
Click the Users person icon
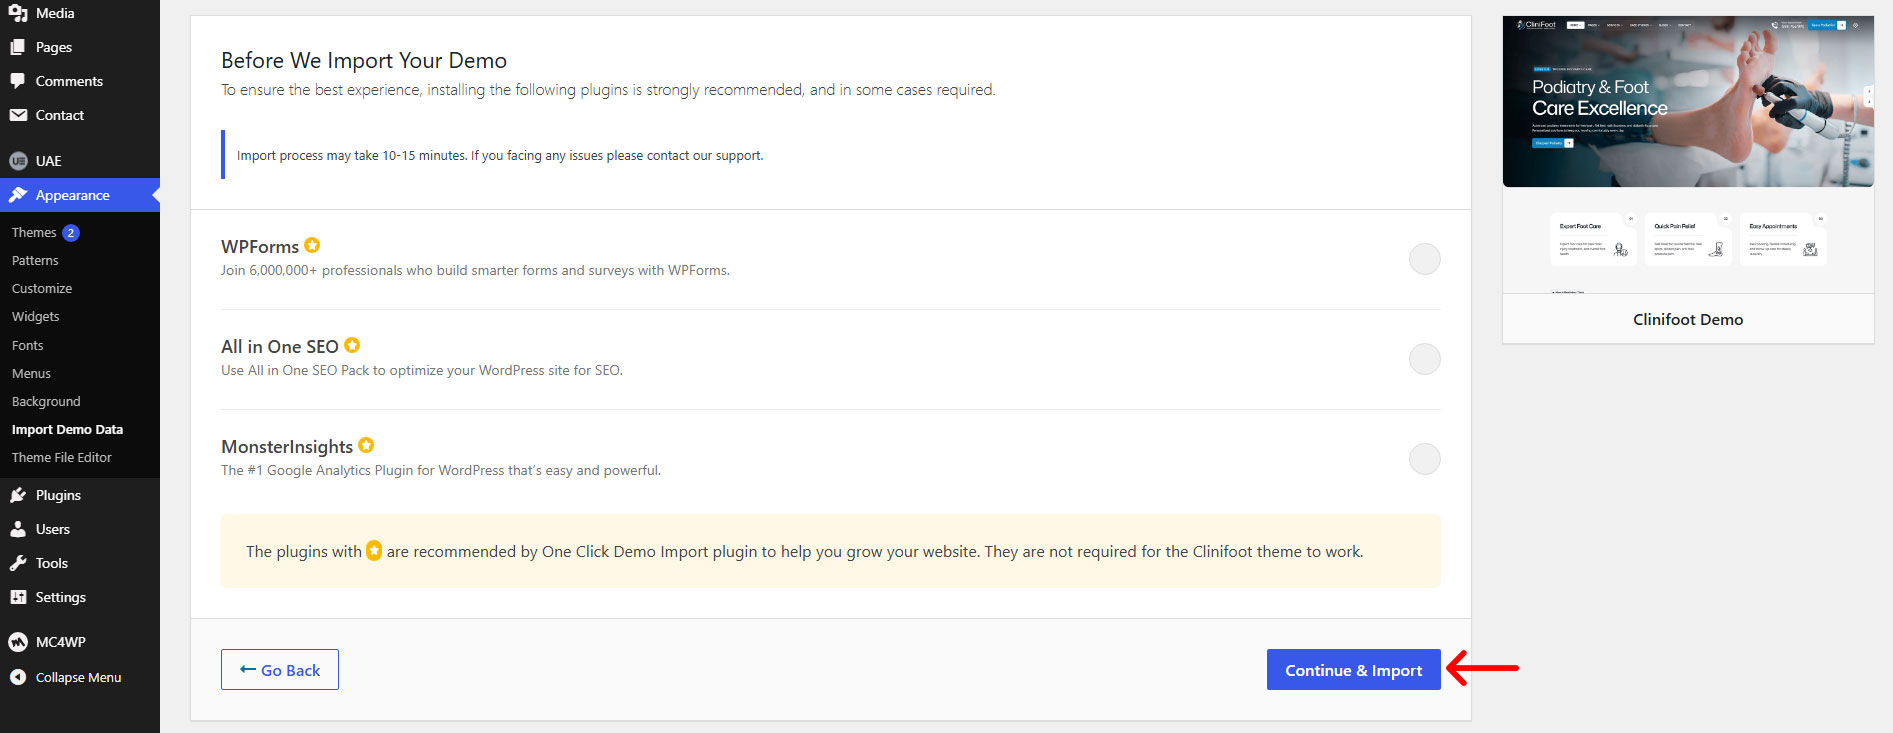pyautogui.click(x=18, y=529)
